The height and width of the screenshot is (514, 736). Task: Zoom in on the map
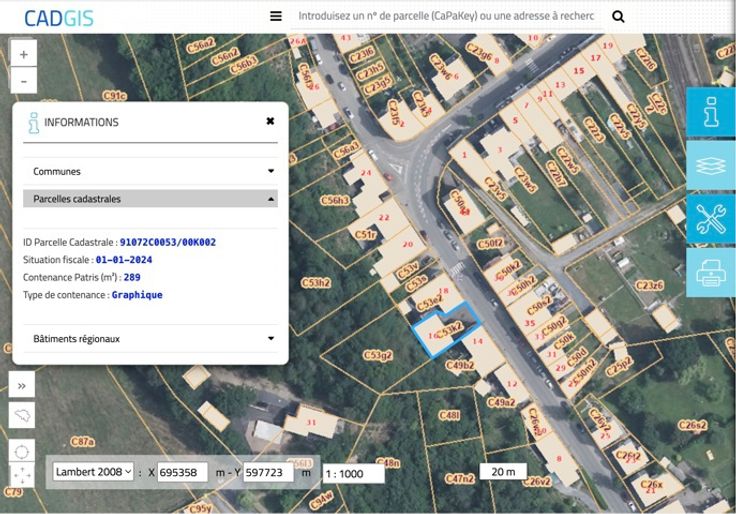(23, 54)
